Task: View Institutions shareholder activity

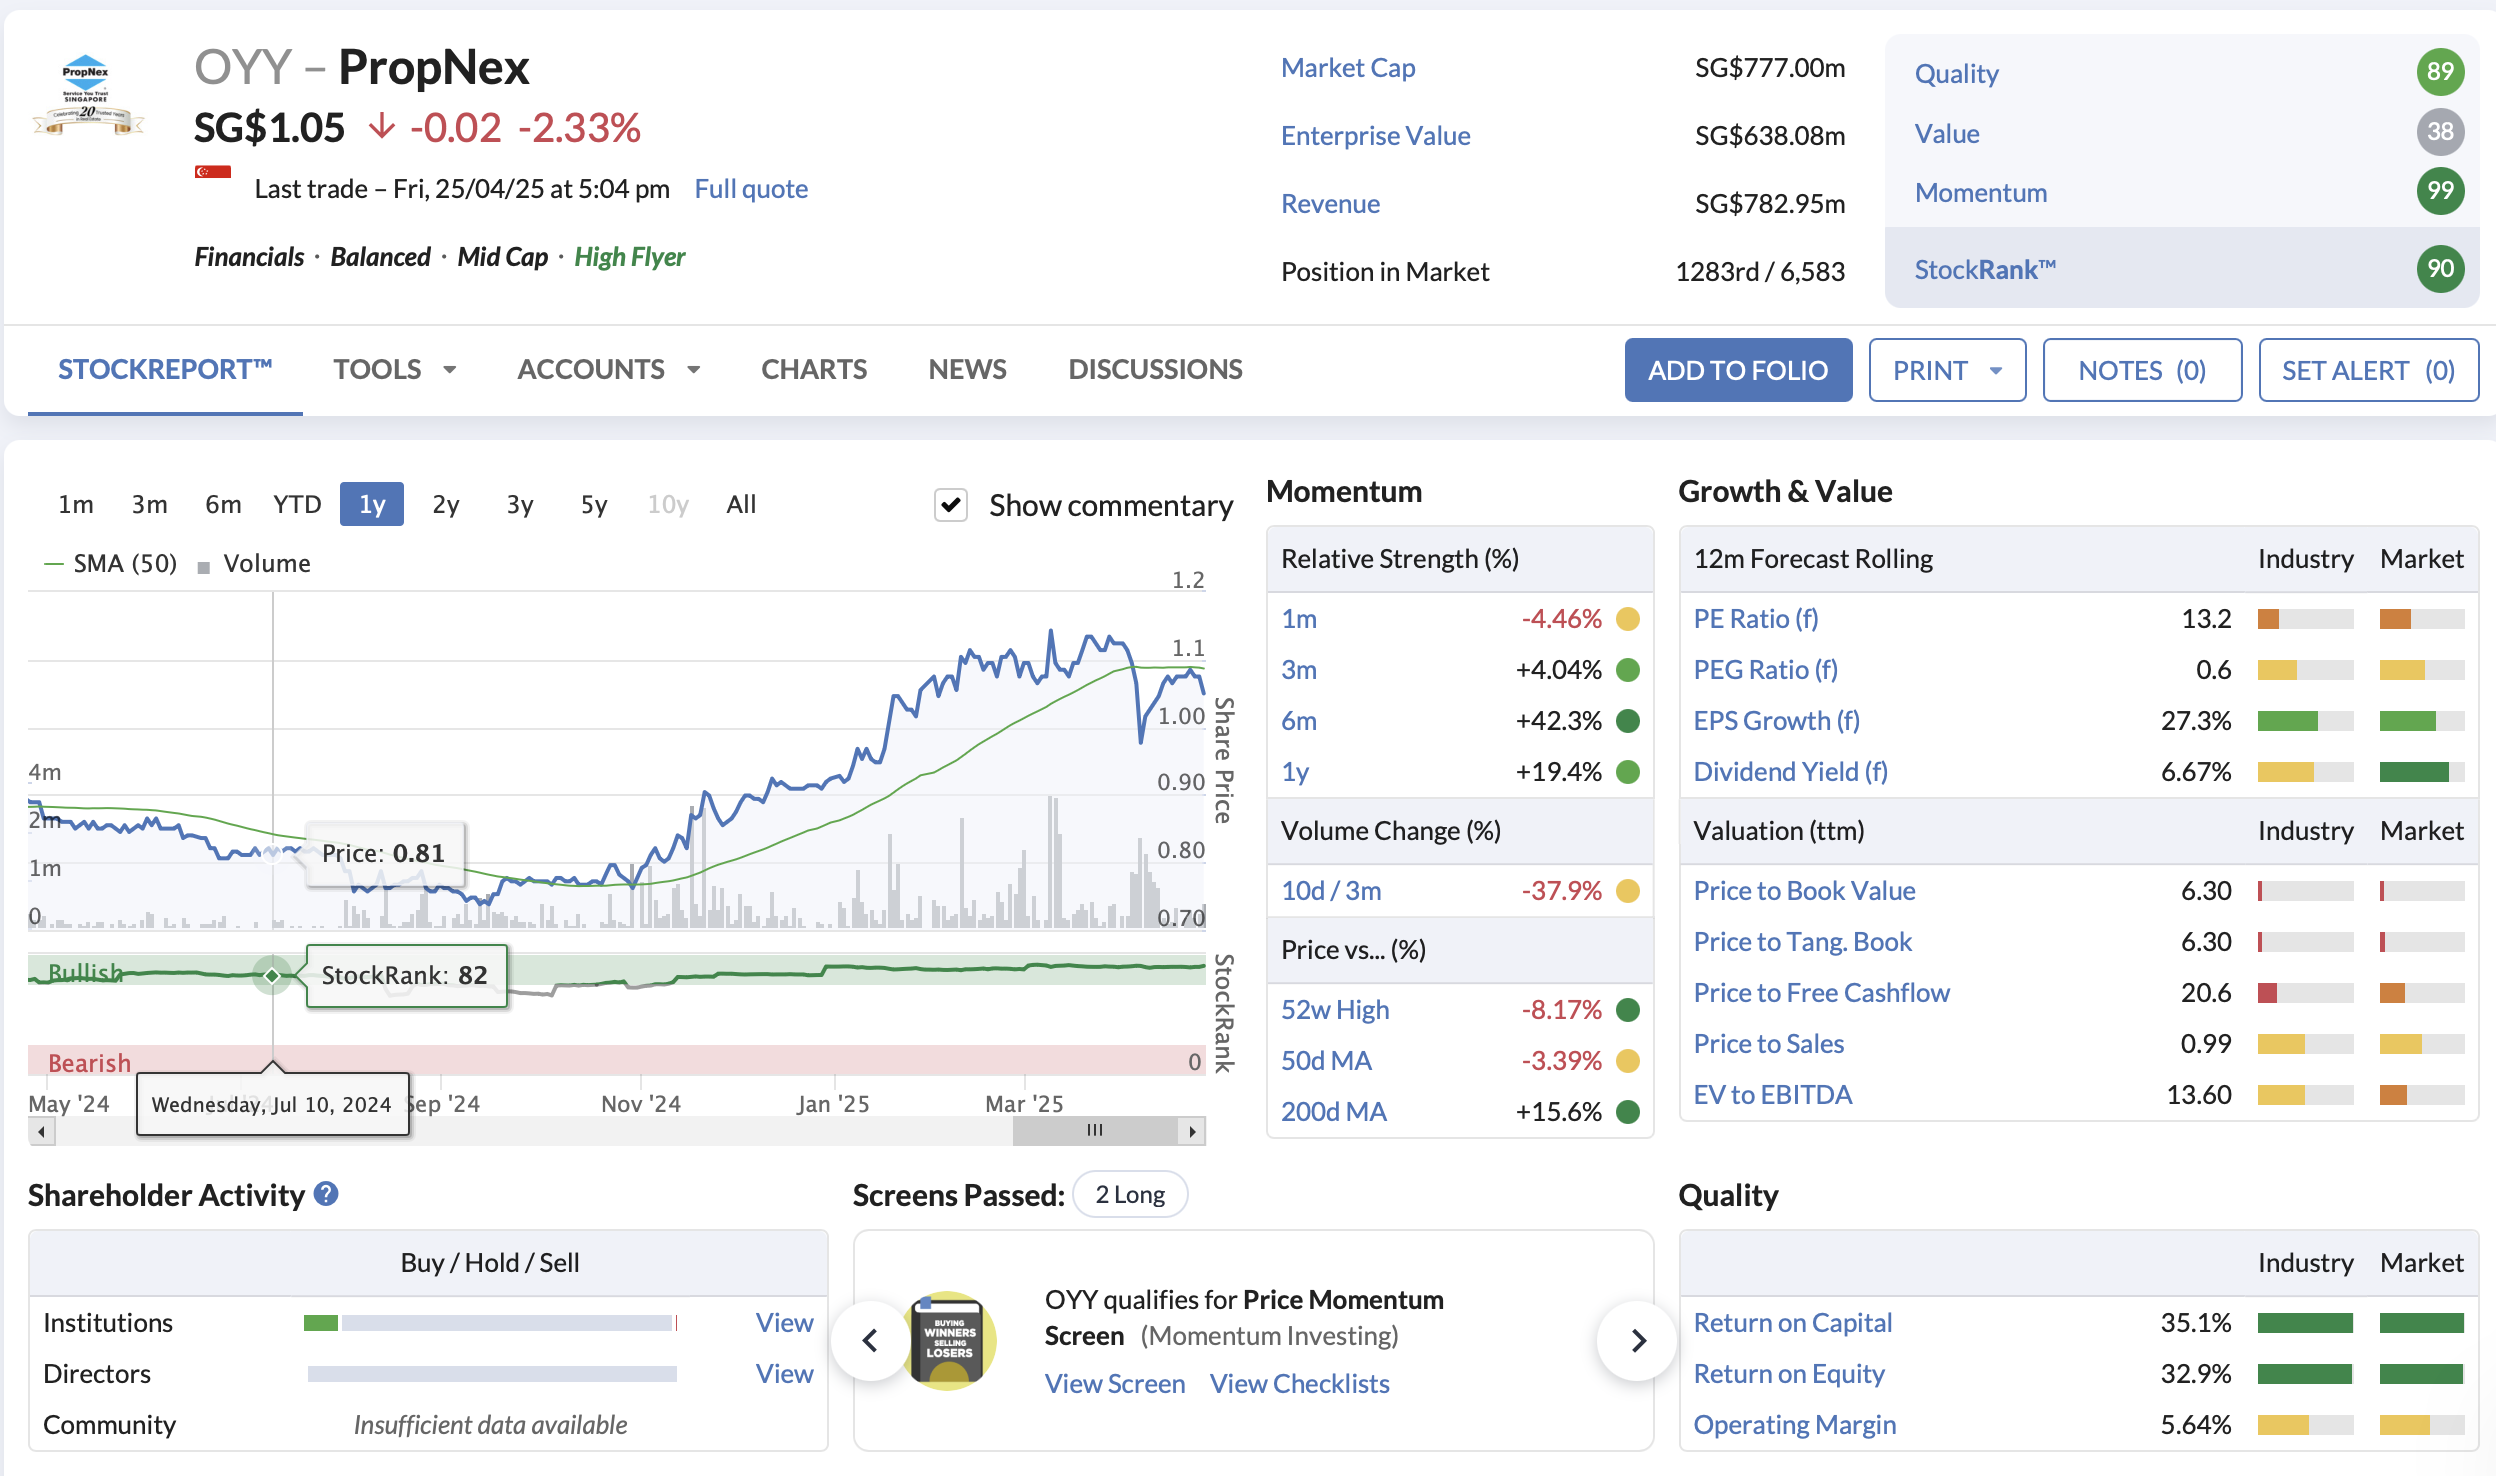Action: click(784, 1323)
